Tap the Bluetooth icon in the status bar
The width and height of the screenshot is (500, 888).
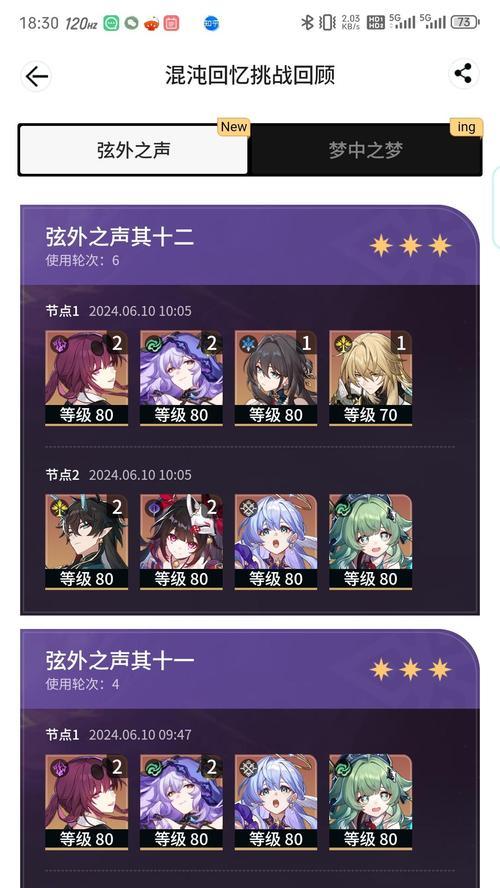[307, 23]
